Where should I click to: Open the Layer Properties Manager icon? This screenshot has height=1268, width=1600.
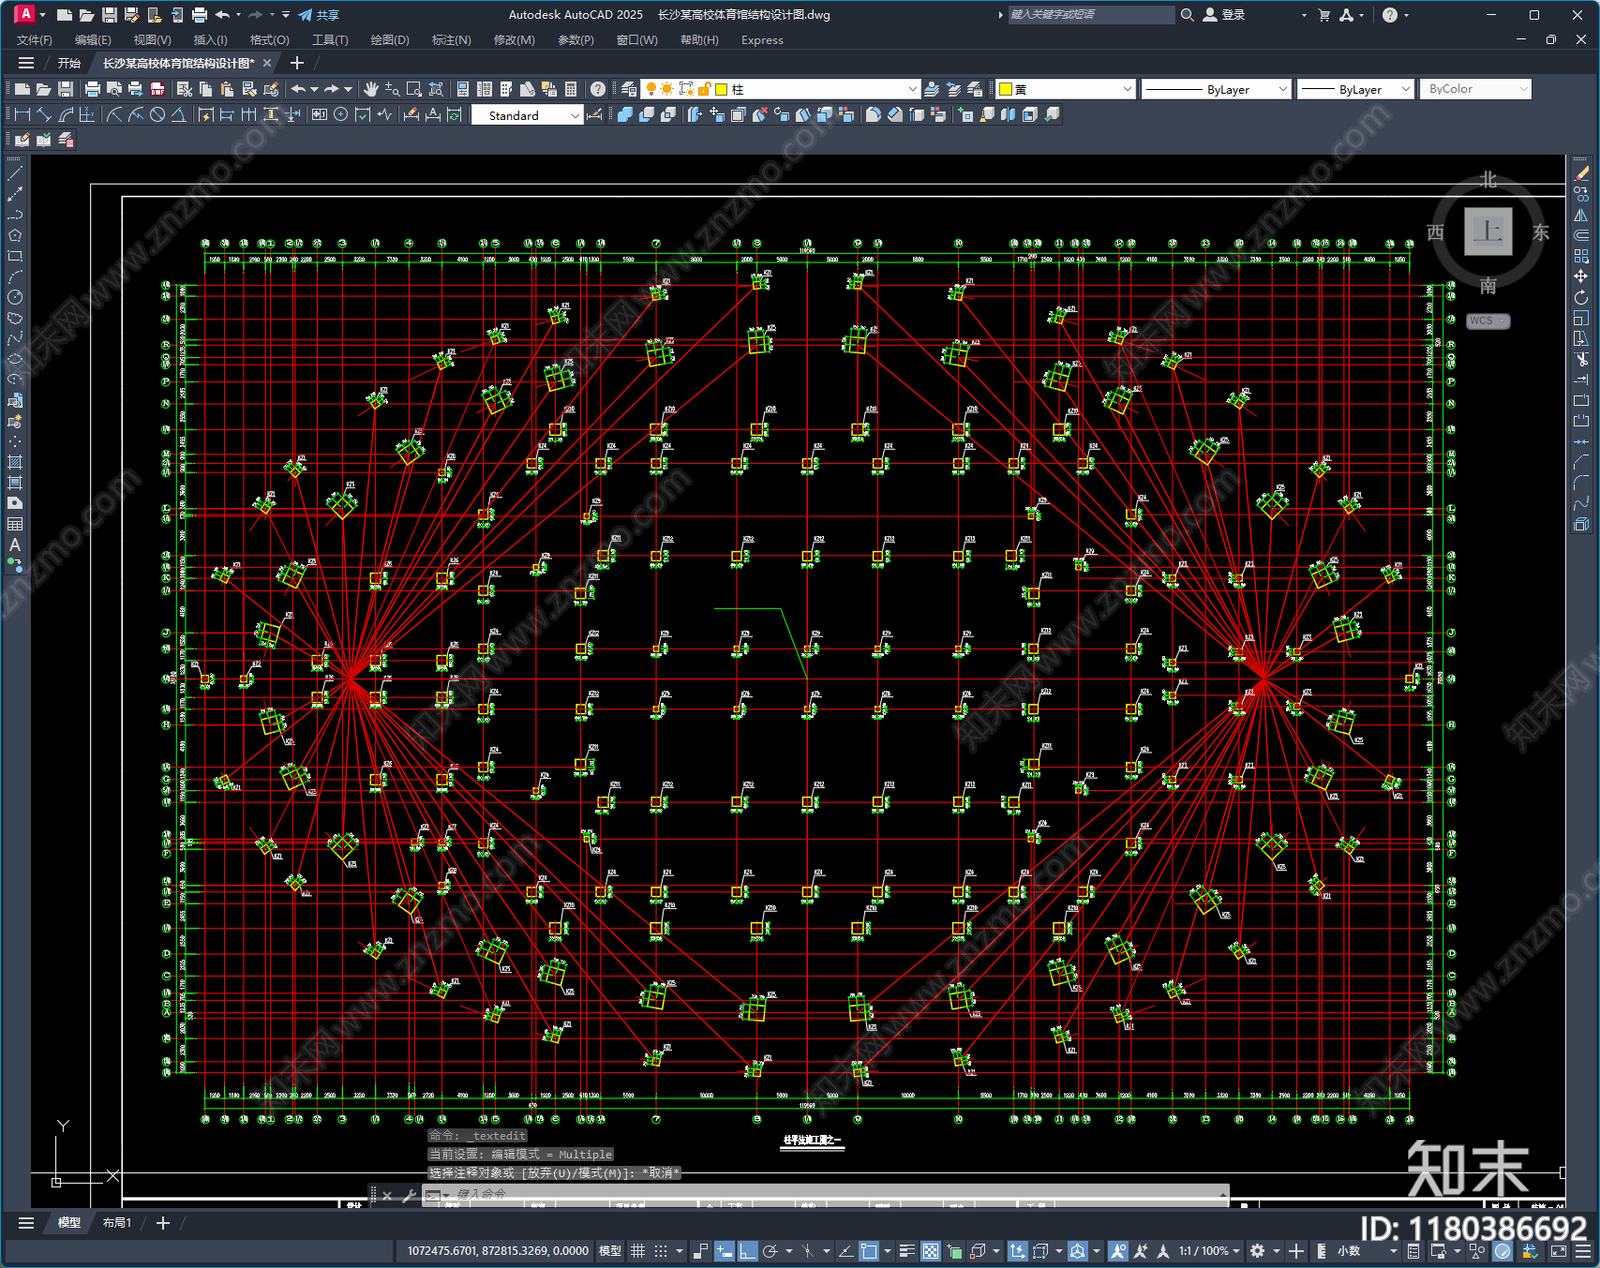pyautogui.click(x=629, y=89)
